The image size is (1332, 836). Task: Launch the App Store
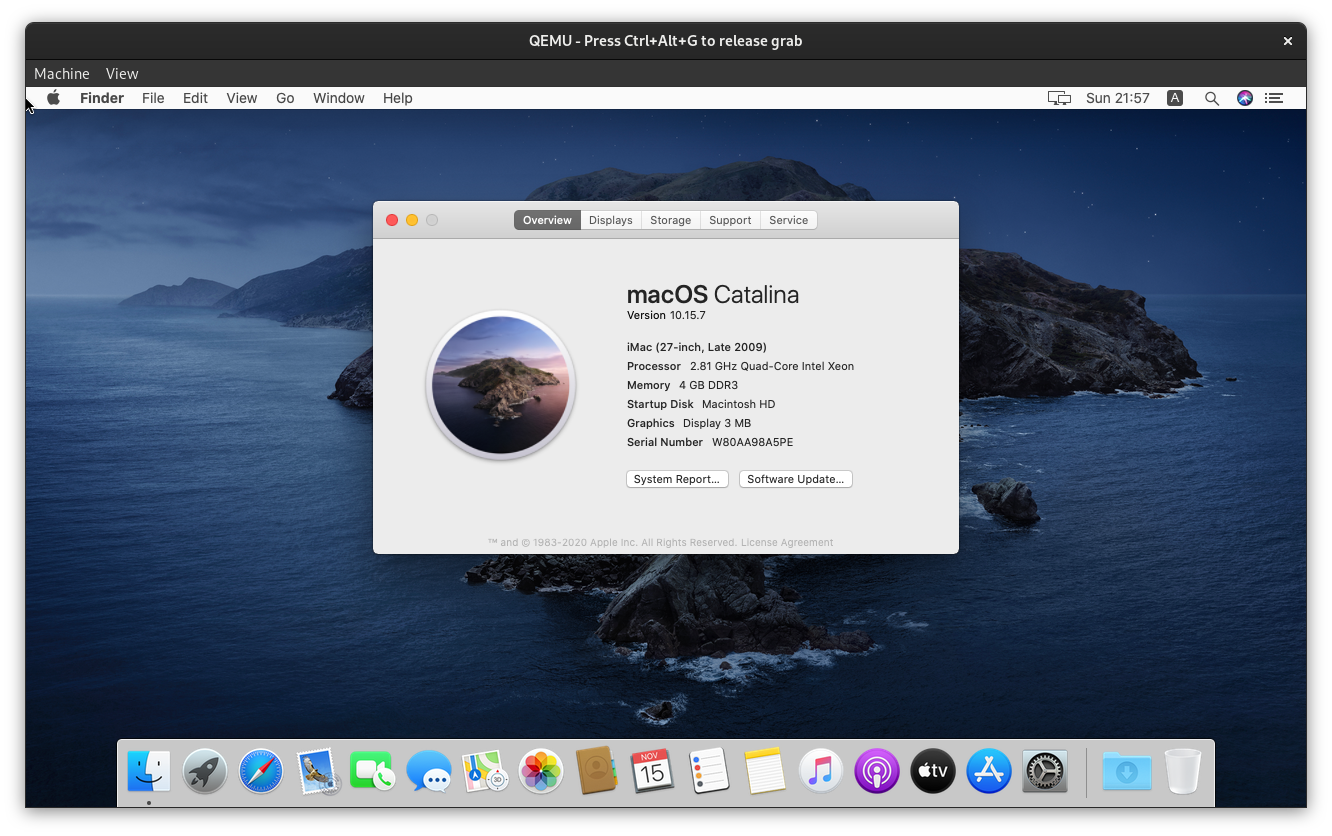[x=988, y=771]
